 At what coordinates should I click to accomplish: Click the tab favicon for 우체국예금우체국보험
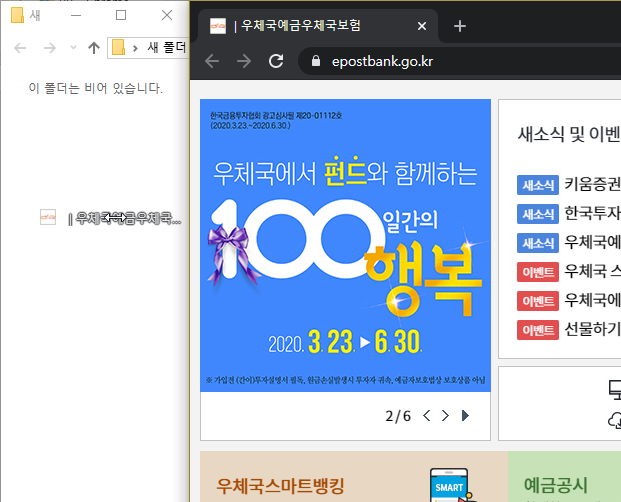pyautogui.click(x=217, y=26)
